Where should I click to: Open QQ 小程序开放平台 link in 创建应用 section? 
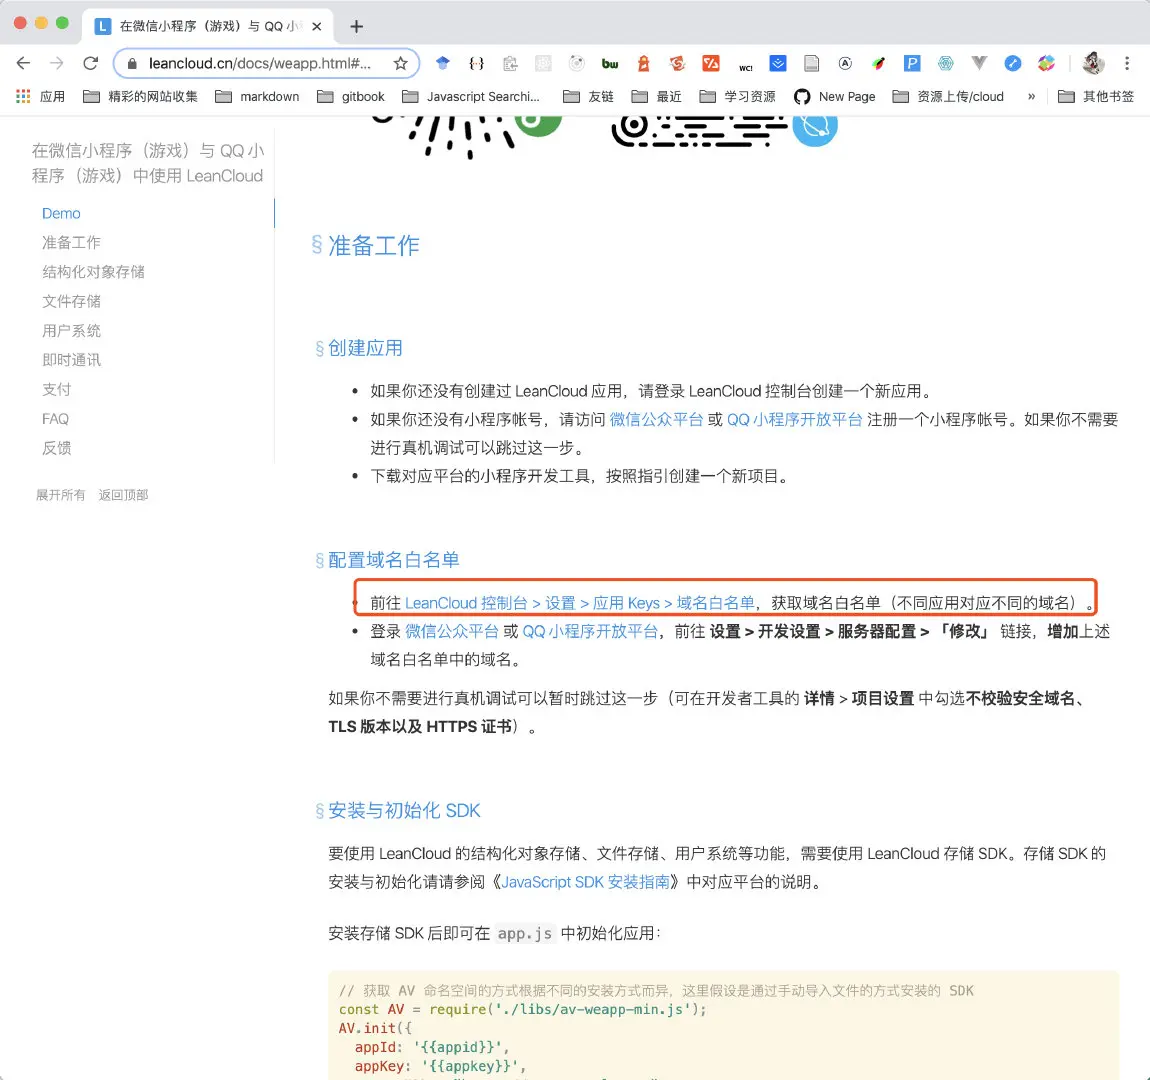(x=794, y=419)
